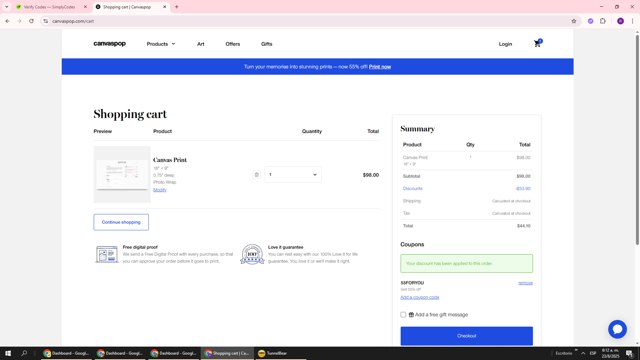Show hidden system tray icons
Image resolution: width=640 pixels, height=360 pixels.
(x=583, y=353)
